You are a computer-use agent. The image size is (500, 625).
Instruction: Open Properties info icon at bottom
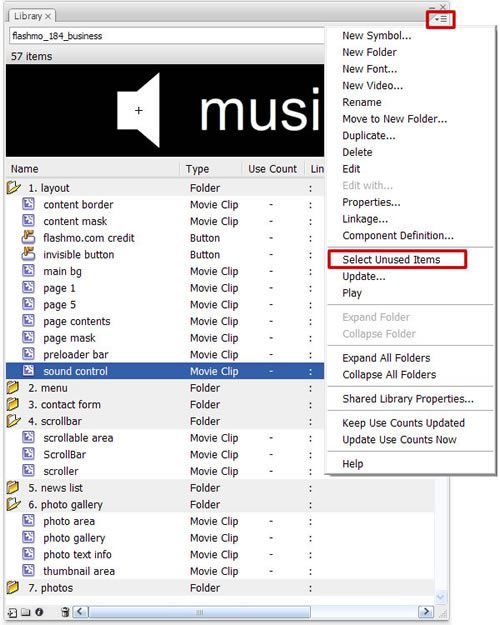tap(39, 612)
